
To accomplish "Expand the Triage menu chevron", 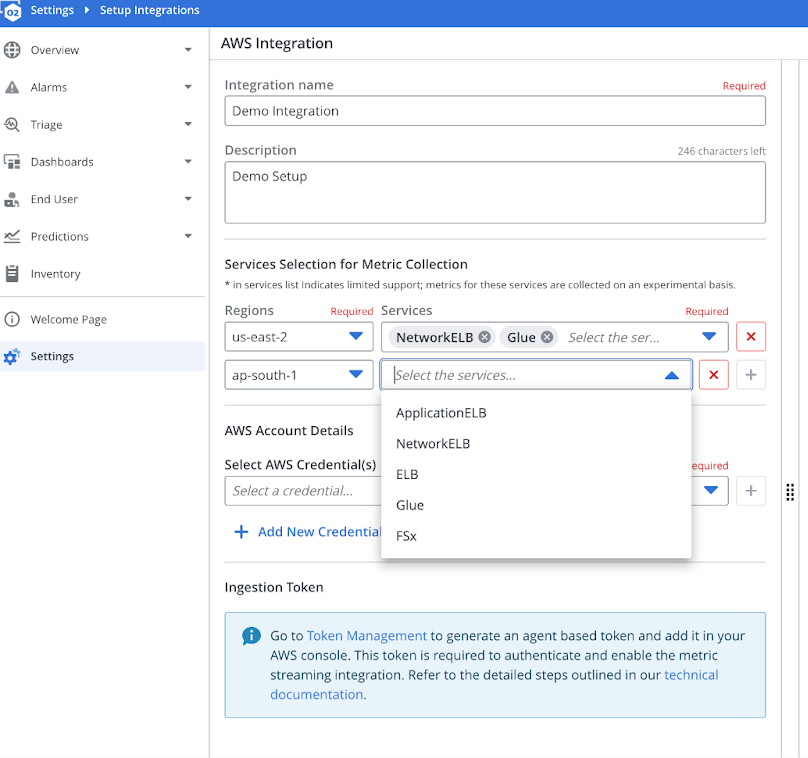I will coord(188,124).
